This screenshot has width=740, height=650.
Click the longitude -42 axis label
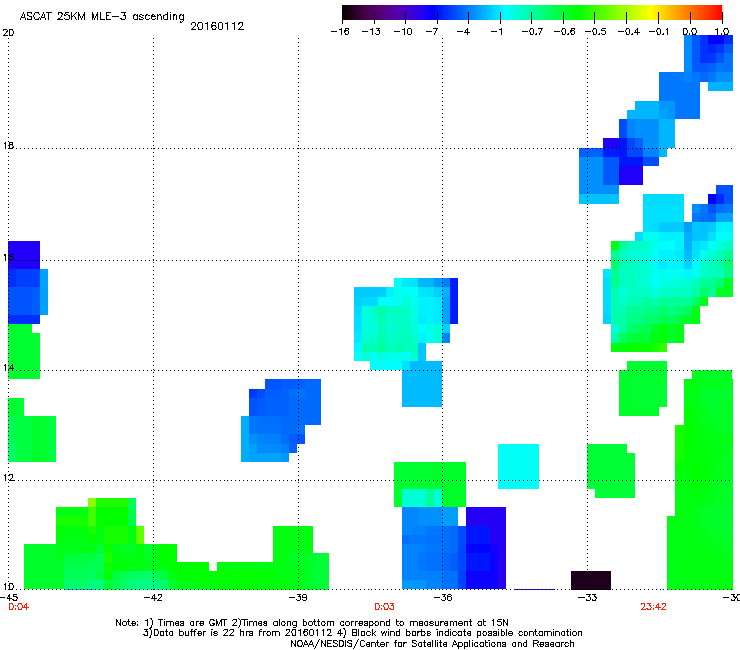[153, 598]
